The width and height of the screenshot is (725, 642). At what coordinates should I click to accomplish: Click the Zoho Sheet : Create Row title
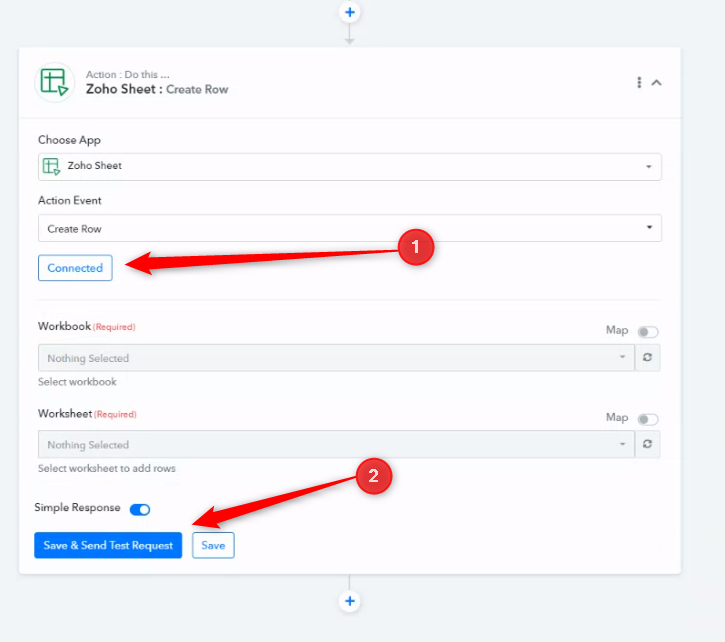coord(157,89)
